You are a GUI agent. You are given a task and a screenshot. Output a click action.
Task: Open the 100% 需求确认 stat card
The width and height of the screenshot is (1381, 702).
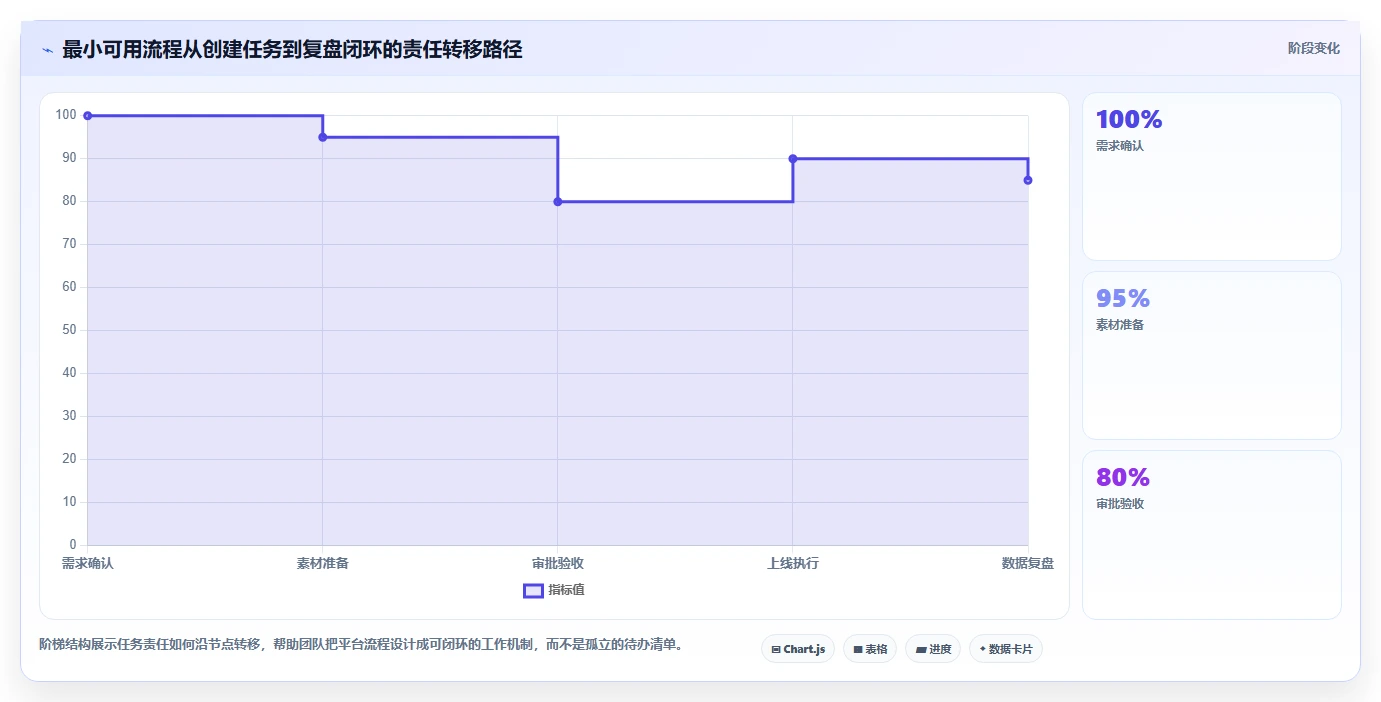point(1212,177)
